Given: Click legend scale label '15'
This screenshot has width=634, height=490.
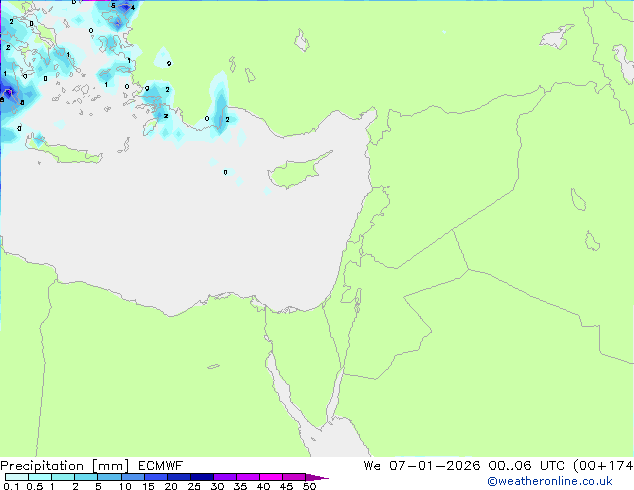Looking at the screenshot, I should (148, 486).
